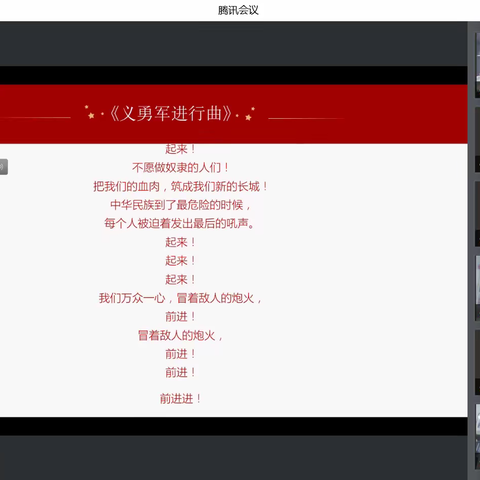Click the line 中华民族到了最危险的时候，
480x480 pixels.
[180, 205]
